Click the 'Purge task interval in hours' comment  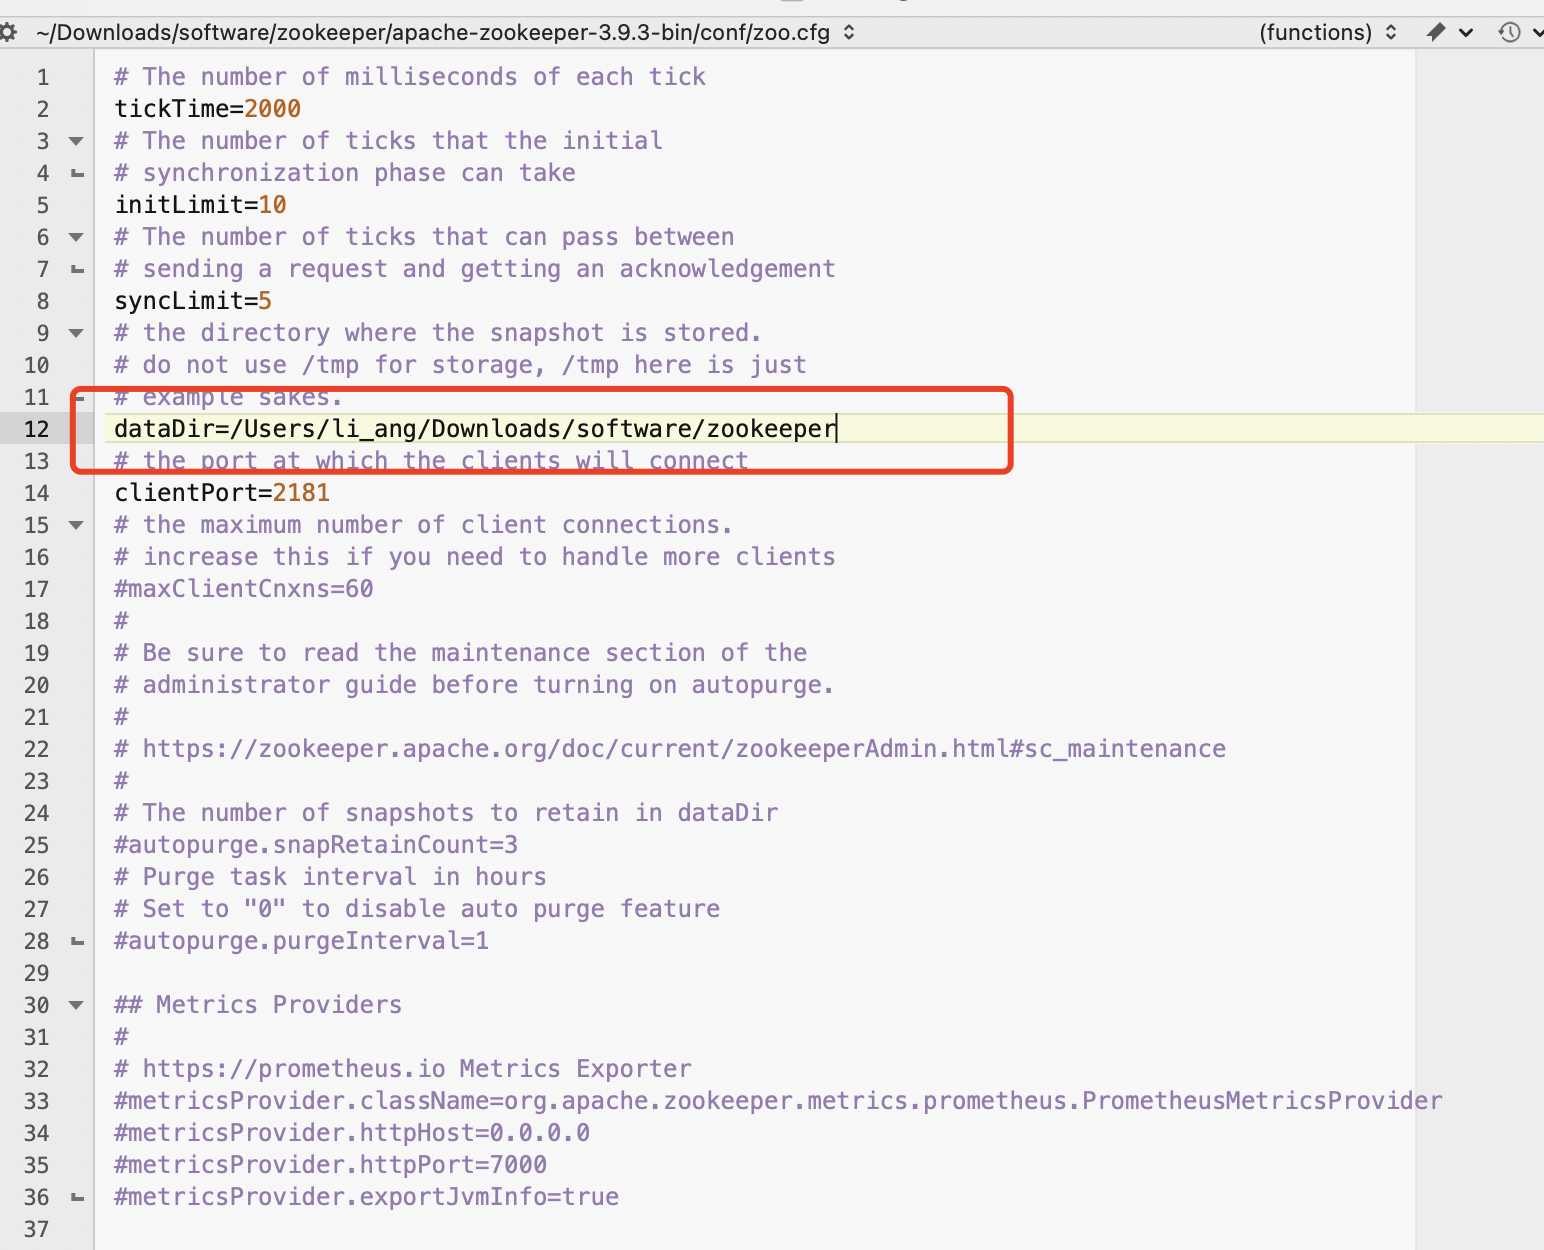tap(330, 877)
